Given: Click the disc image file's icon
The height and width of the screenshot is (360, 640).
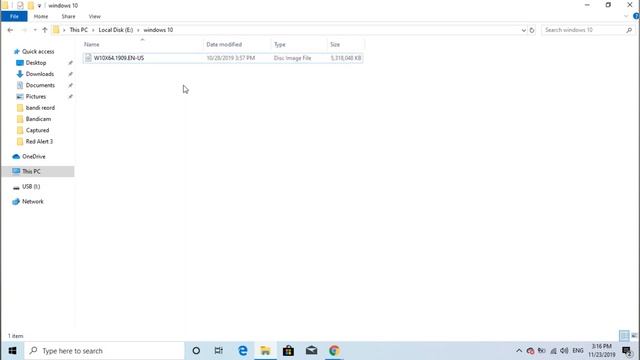Looking at the screenshot, I should click(88, 58).
